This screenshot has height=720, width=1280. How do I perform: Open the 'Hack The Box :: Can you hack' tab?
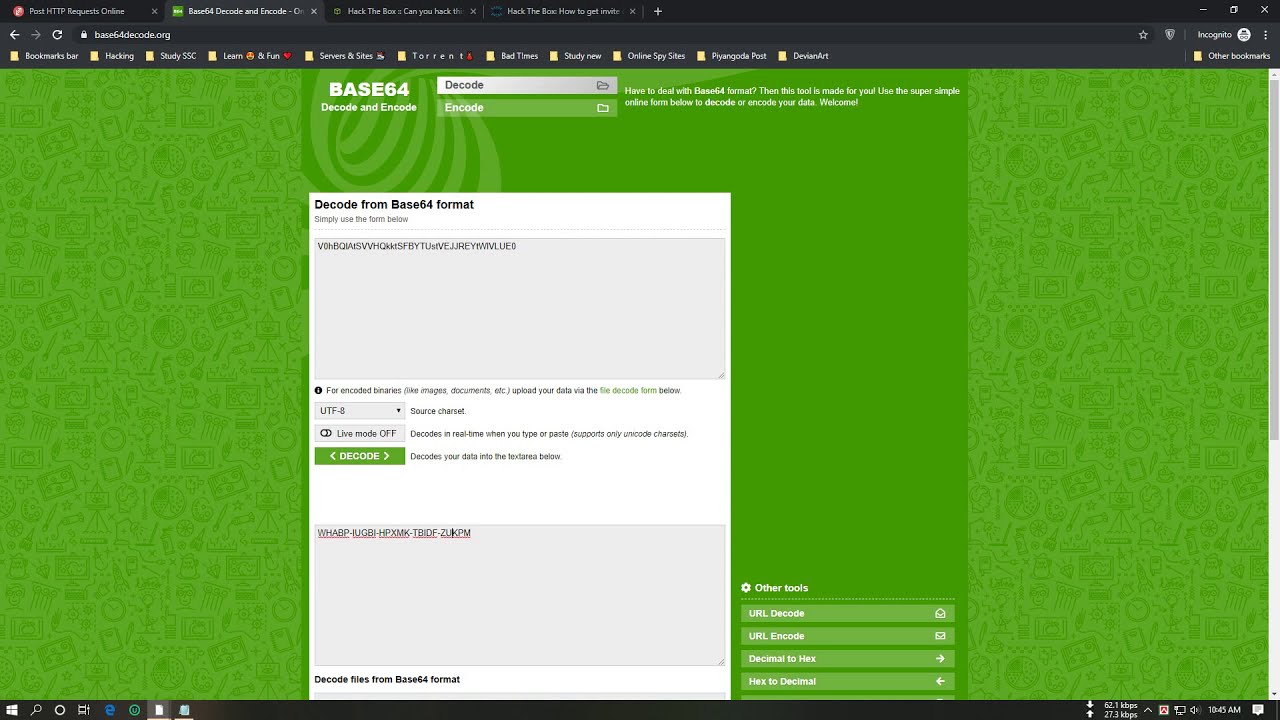pos(404,11)
